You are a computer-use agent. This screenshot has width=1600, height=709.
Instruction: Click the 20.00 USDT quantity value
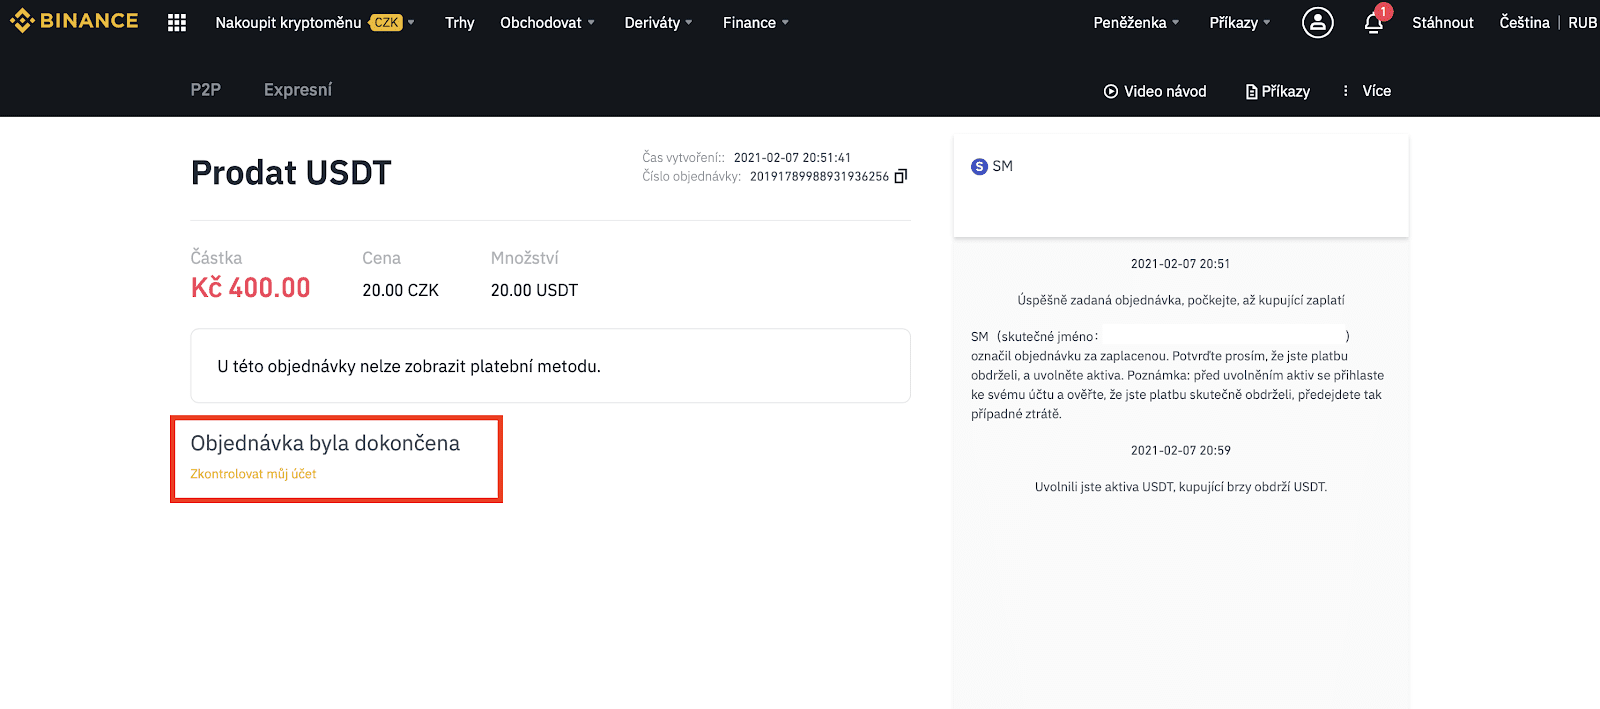(534, 290)
